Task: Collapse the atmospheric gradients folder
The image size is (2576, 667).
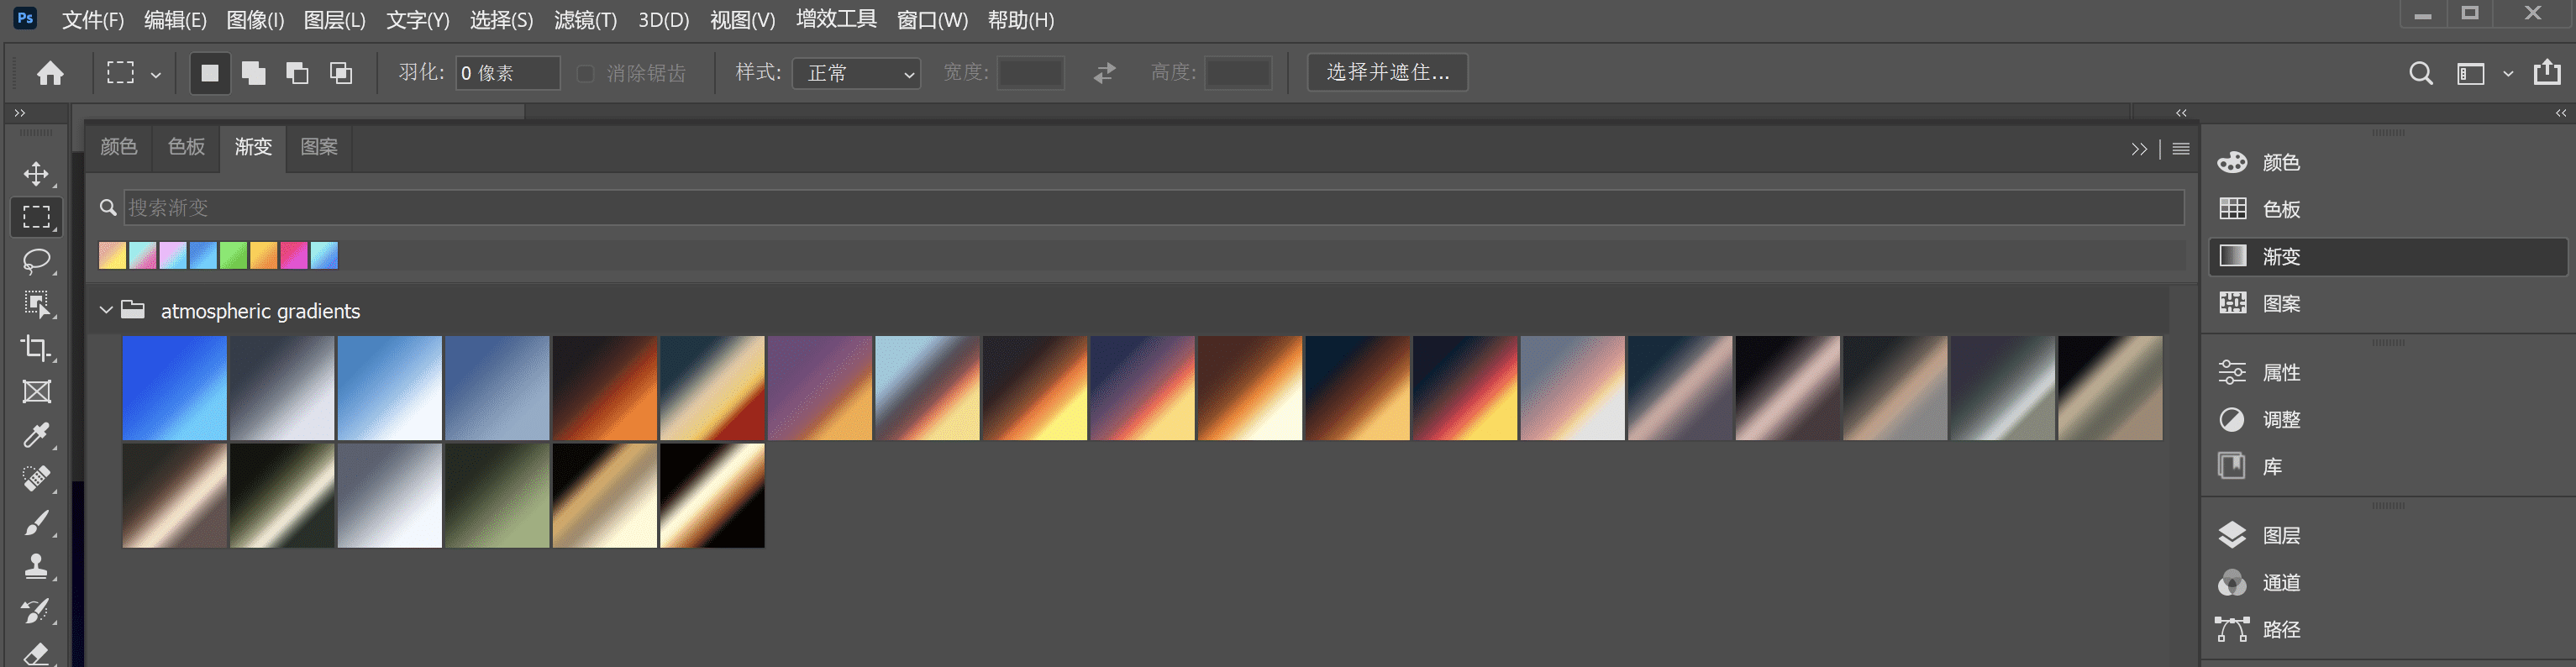Action: 106,311
